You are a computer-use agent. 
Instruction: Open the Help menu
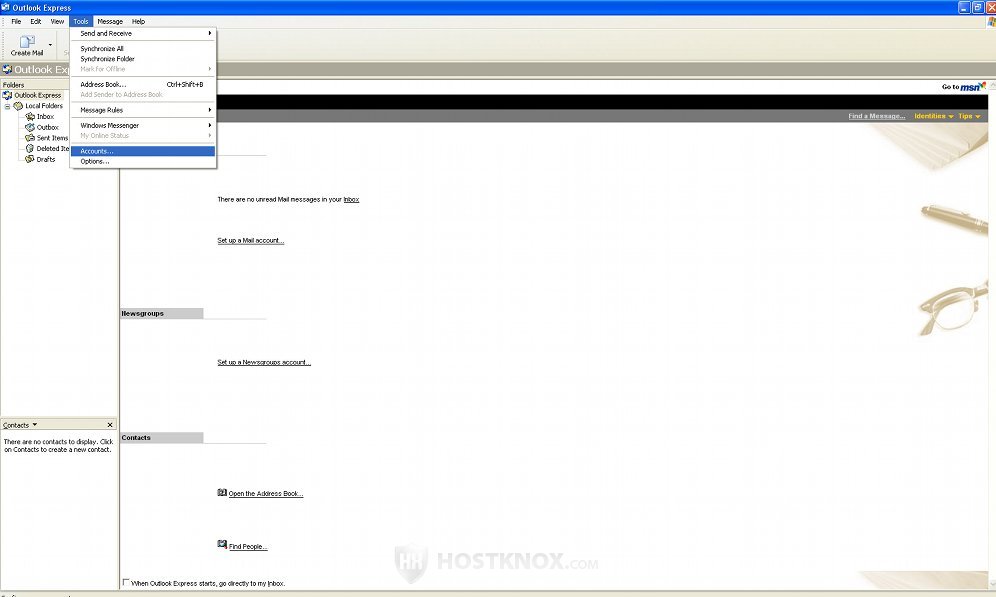[x=138, y=21]
